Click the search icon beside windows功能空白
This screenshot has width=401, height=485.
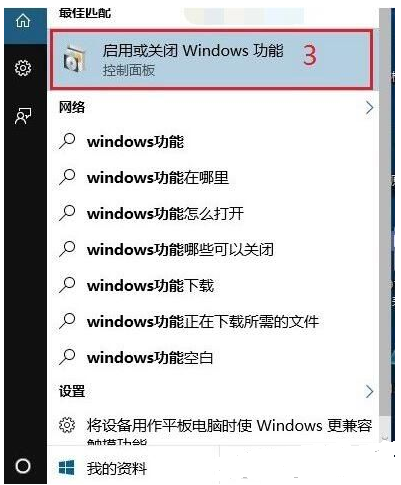pos(67,357)
